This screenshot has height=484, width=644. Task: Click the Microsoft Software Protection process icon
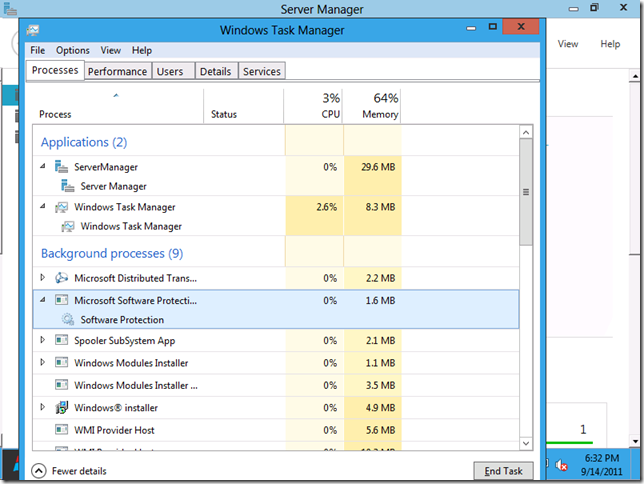pos(61,300)
